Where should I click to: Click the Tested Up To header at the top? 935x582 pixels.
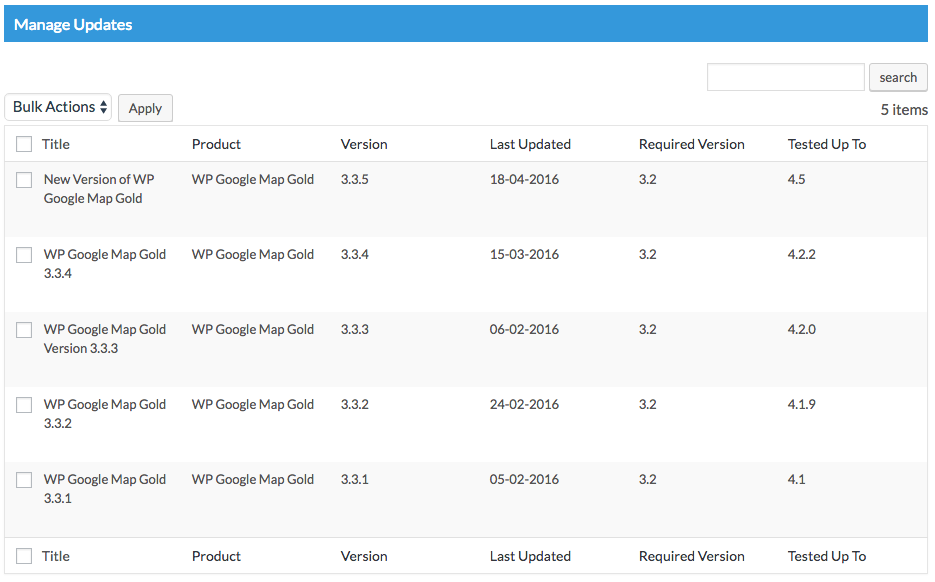click(x=827, y=144)
